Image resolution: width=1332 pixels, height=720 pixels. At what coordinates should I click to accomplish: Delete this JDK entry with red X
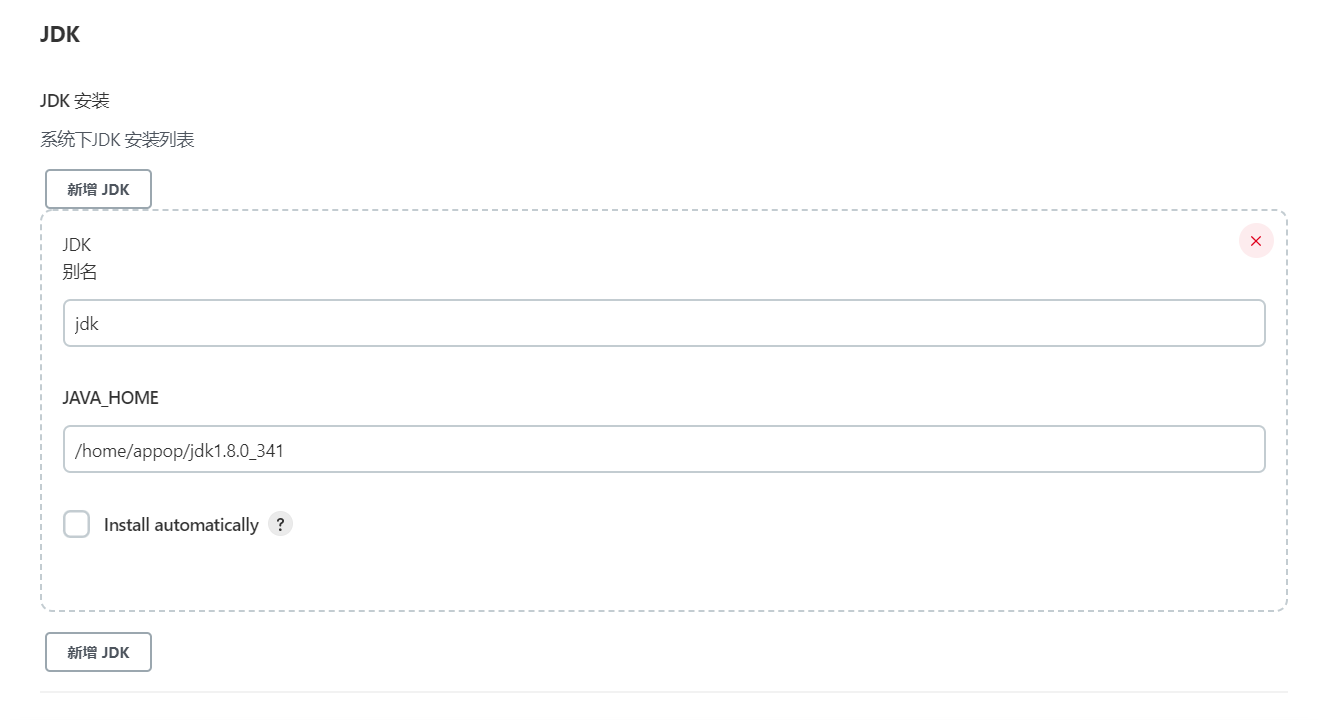coord(1256,241)
